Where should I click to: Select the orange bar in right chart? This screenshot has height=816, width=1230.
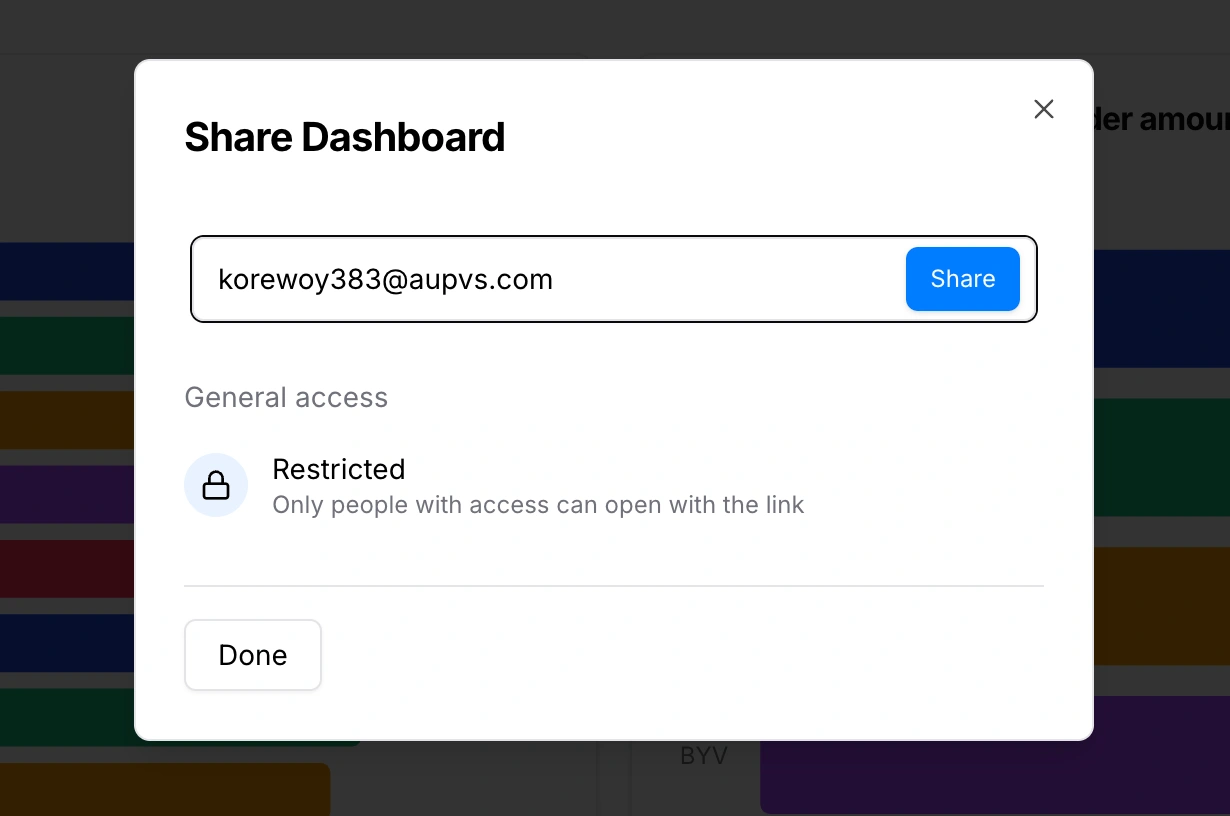click(1161, 605)
